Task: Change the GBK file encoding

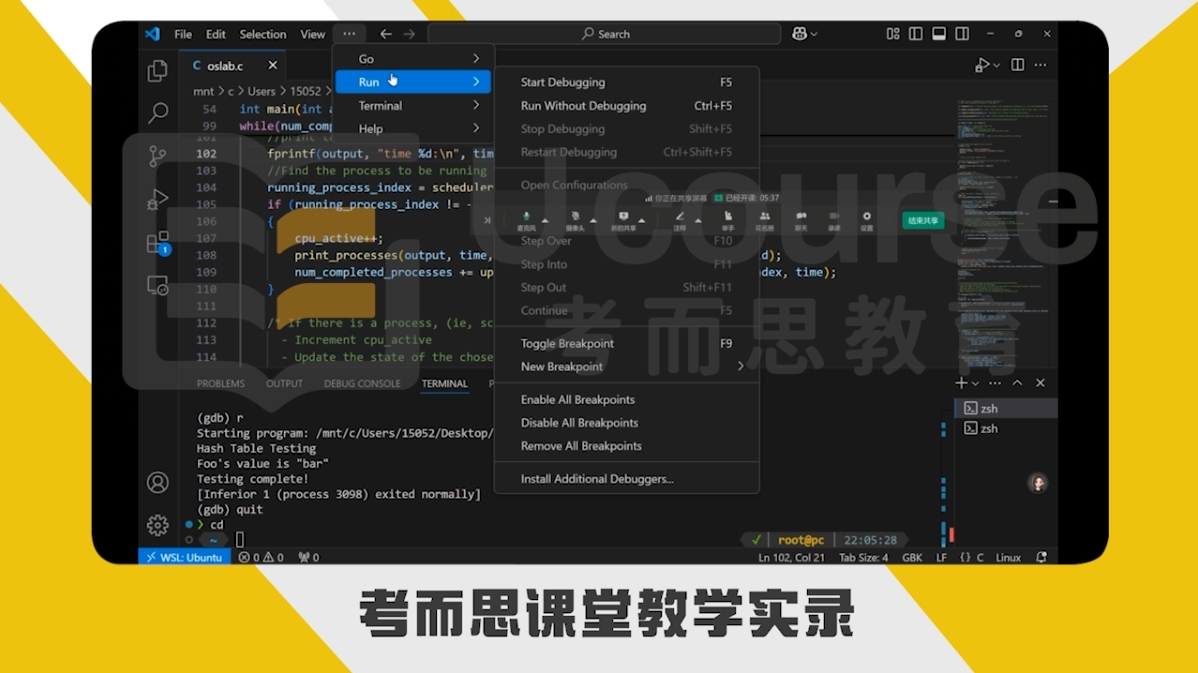Action: (x=912, y=558)
